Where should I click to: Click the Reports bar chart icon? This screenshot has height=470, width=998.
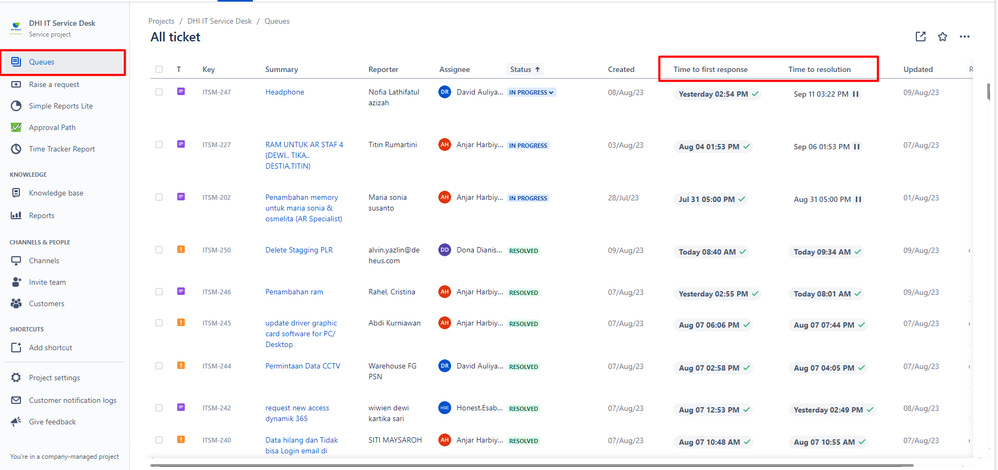(x=17, y=215)
